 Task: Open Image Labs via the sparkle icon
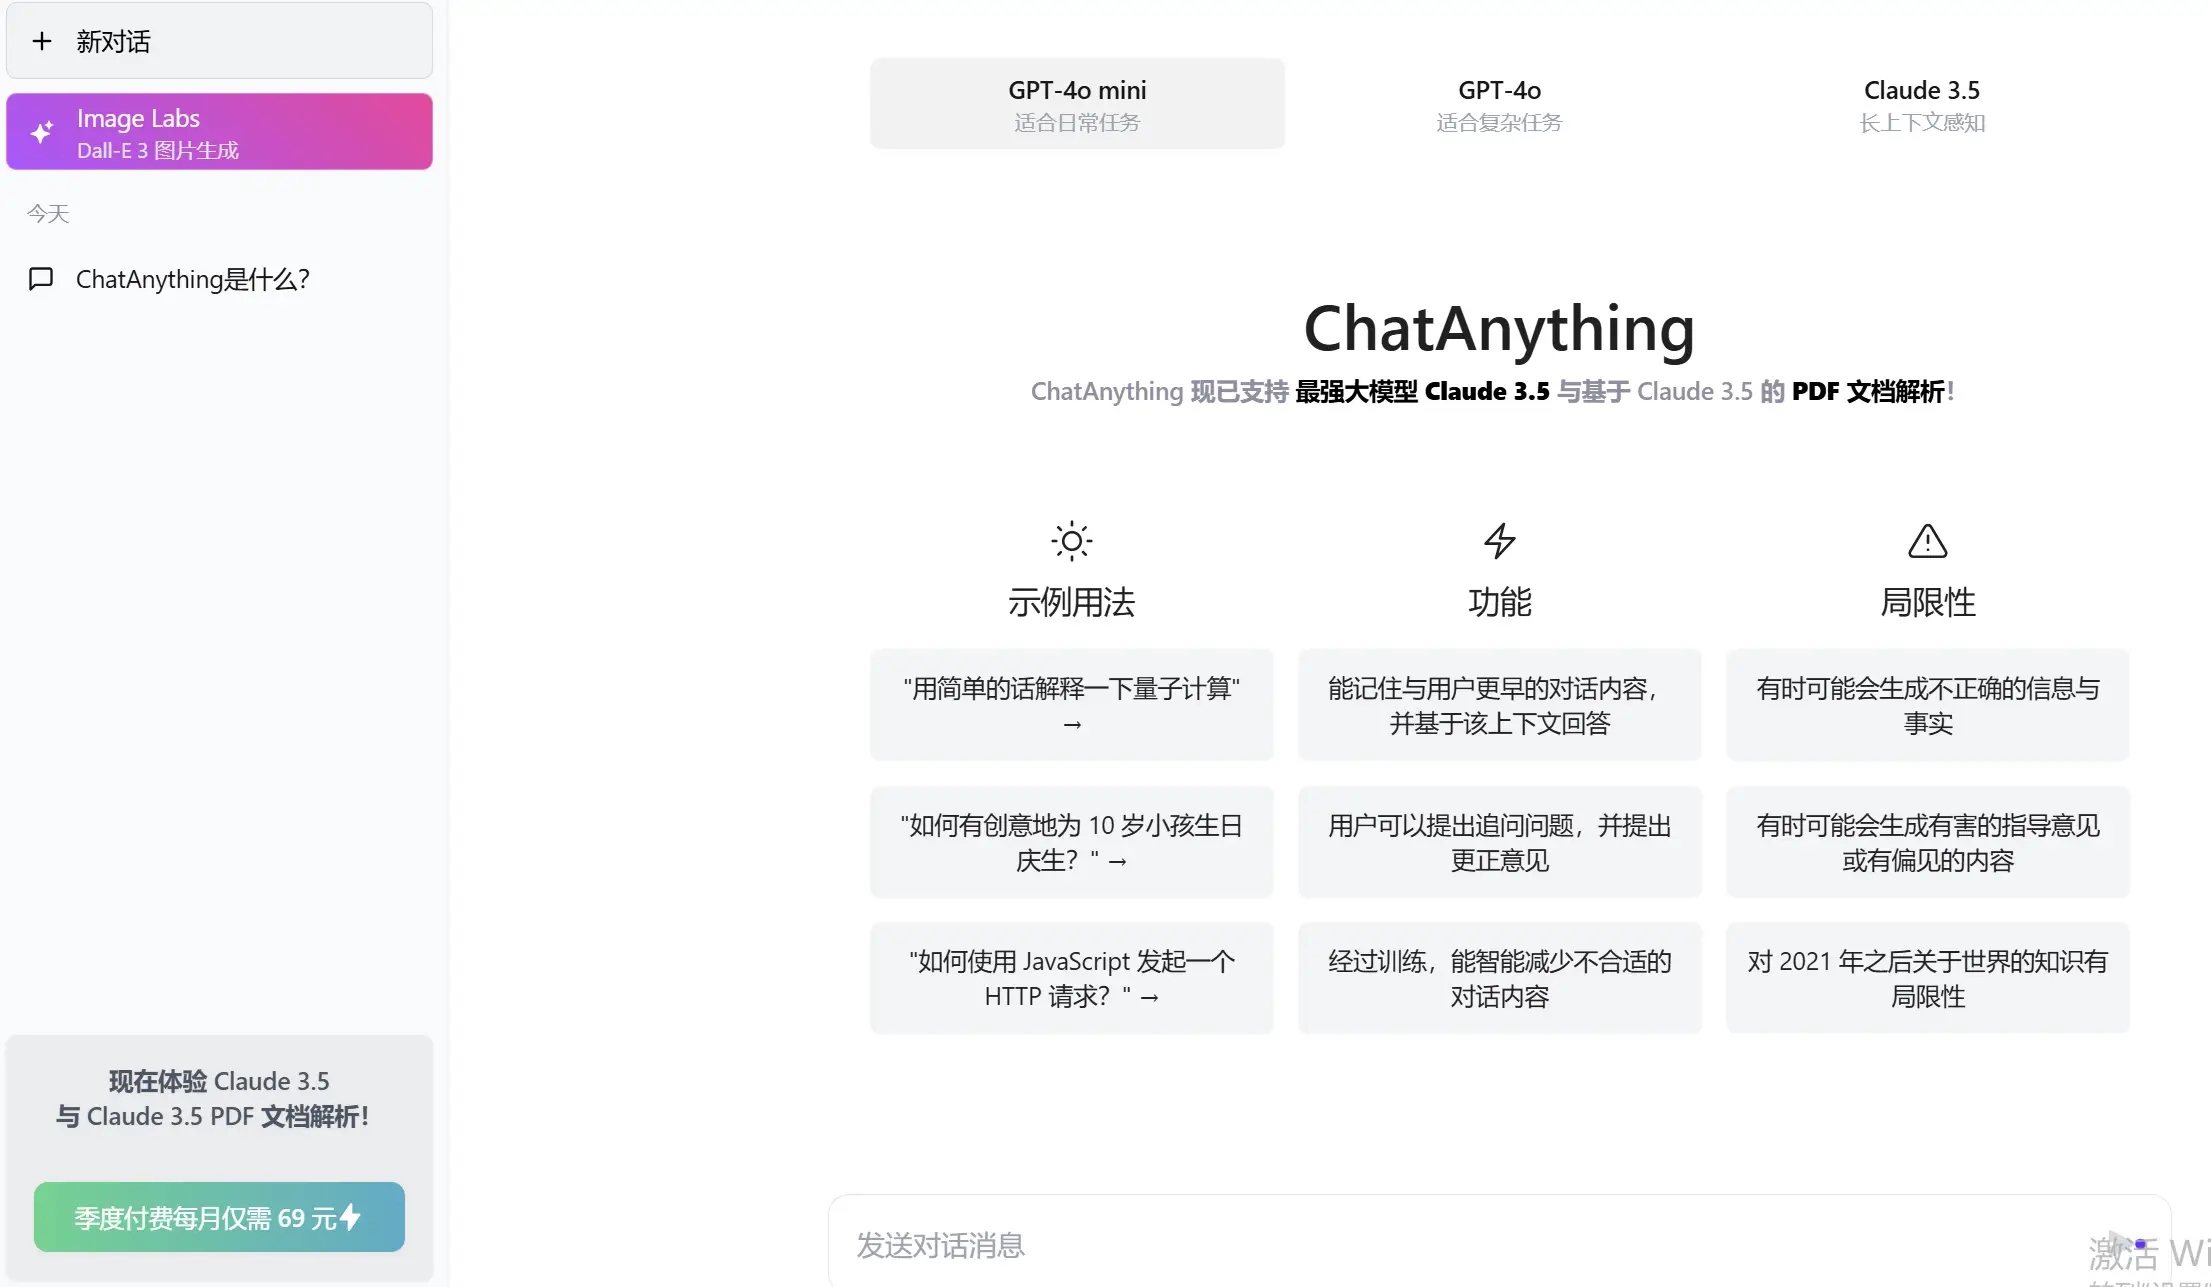point(42,131)
